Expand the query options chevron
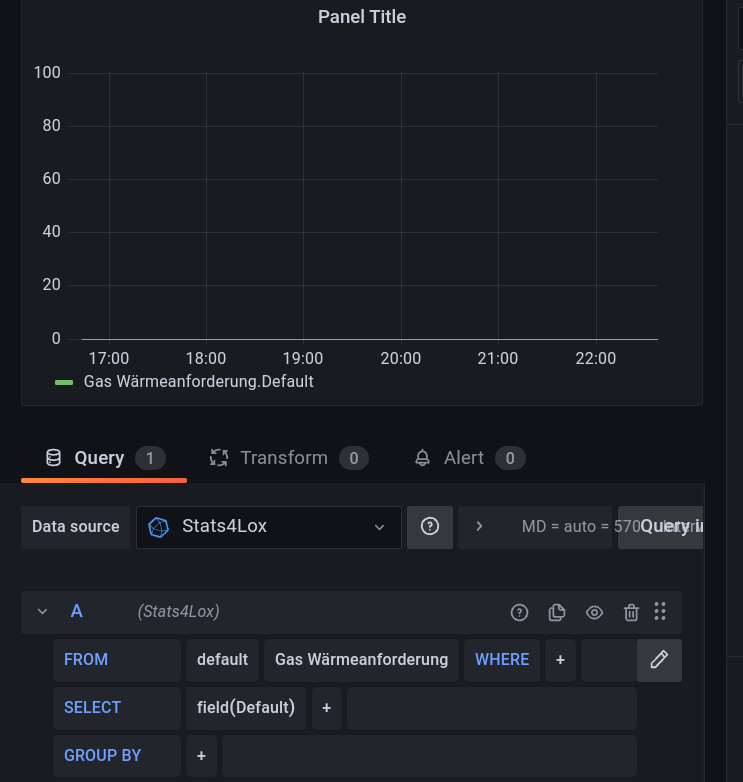Viewport: 743px width, 782px height. pyautogui.click(x=479, y=527)
